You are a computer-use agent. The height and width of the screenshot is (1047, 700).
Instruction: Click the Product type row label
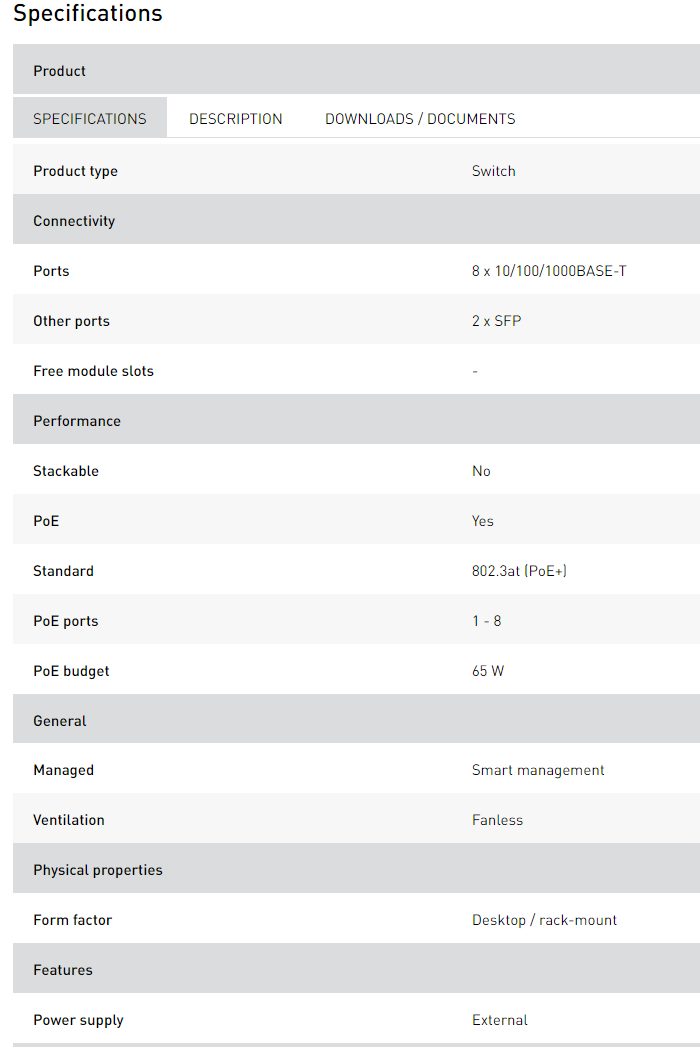(76, 171)
